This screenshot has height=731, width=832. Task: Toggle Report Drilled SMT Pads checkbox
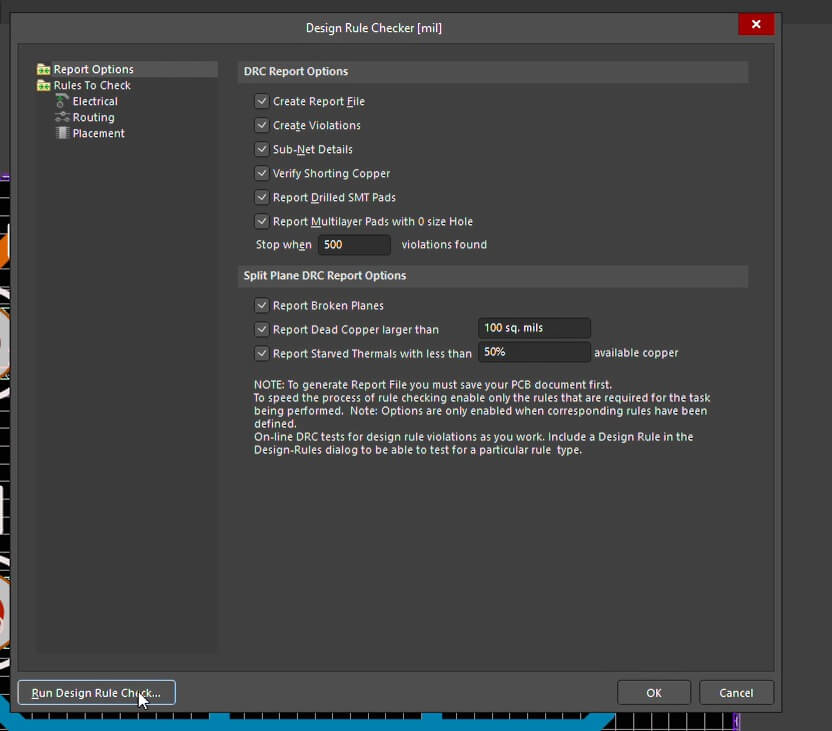click(x=262, y=197)
